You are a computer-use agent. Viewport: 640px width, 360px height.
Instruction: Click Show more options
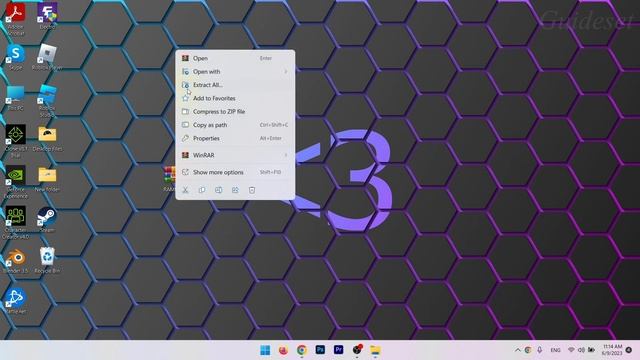[x=235, y=172]
